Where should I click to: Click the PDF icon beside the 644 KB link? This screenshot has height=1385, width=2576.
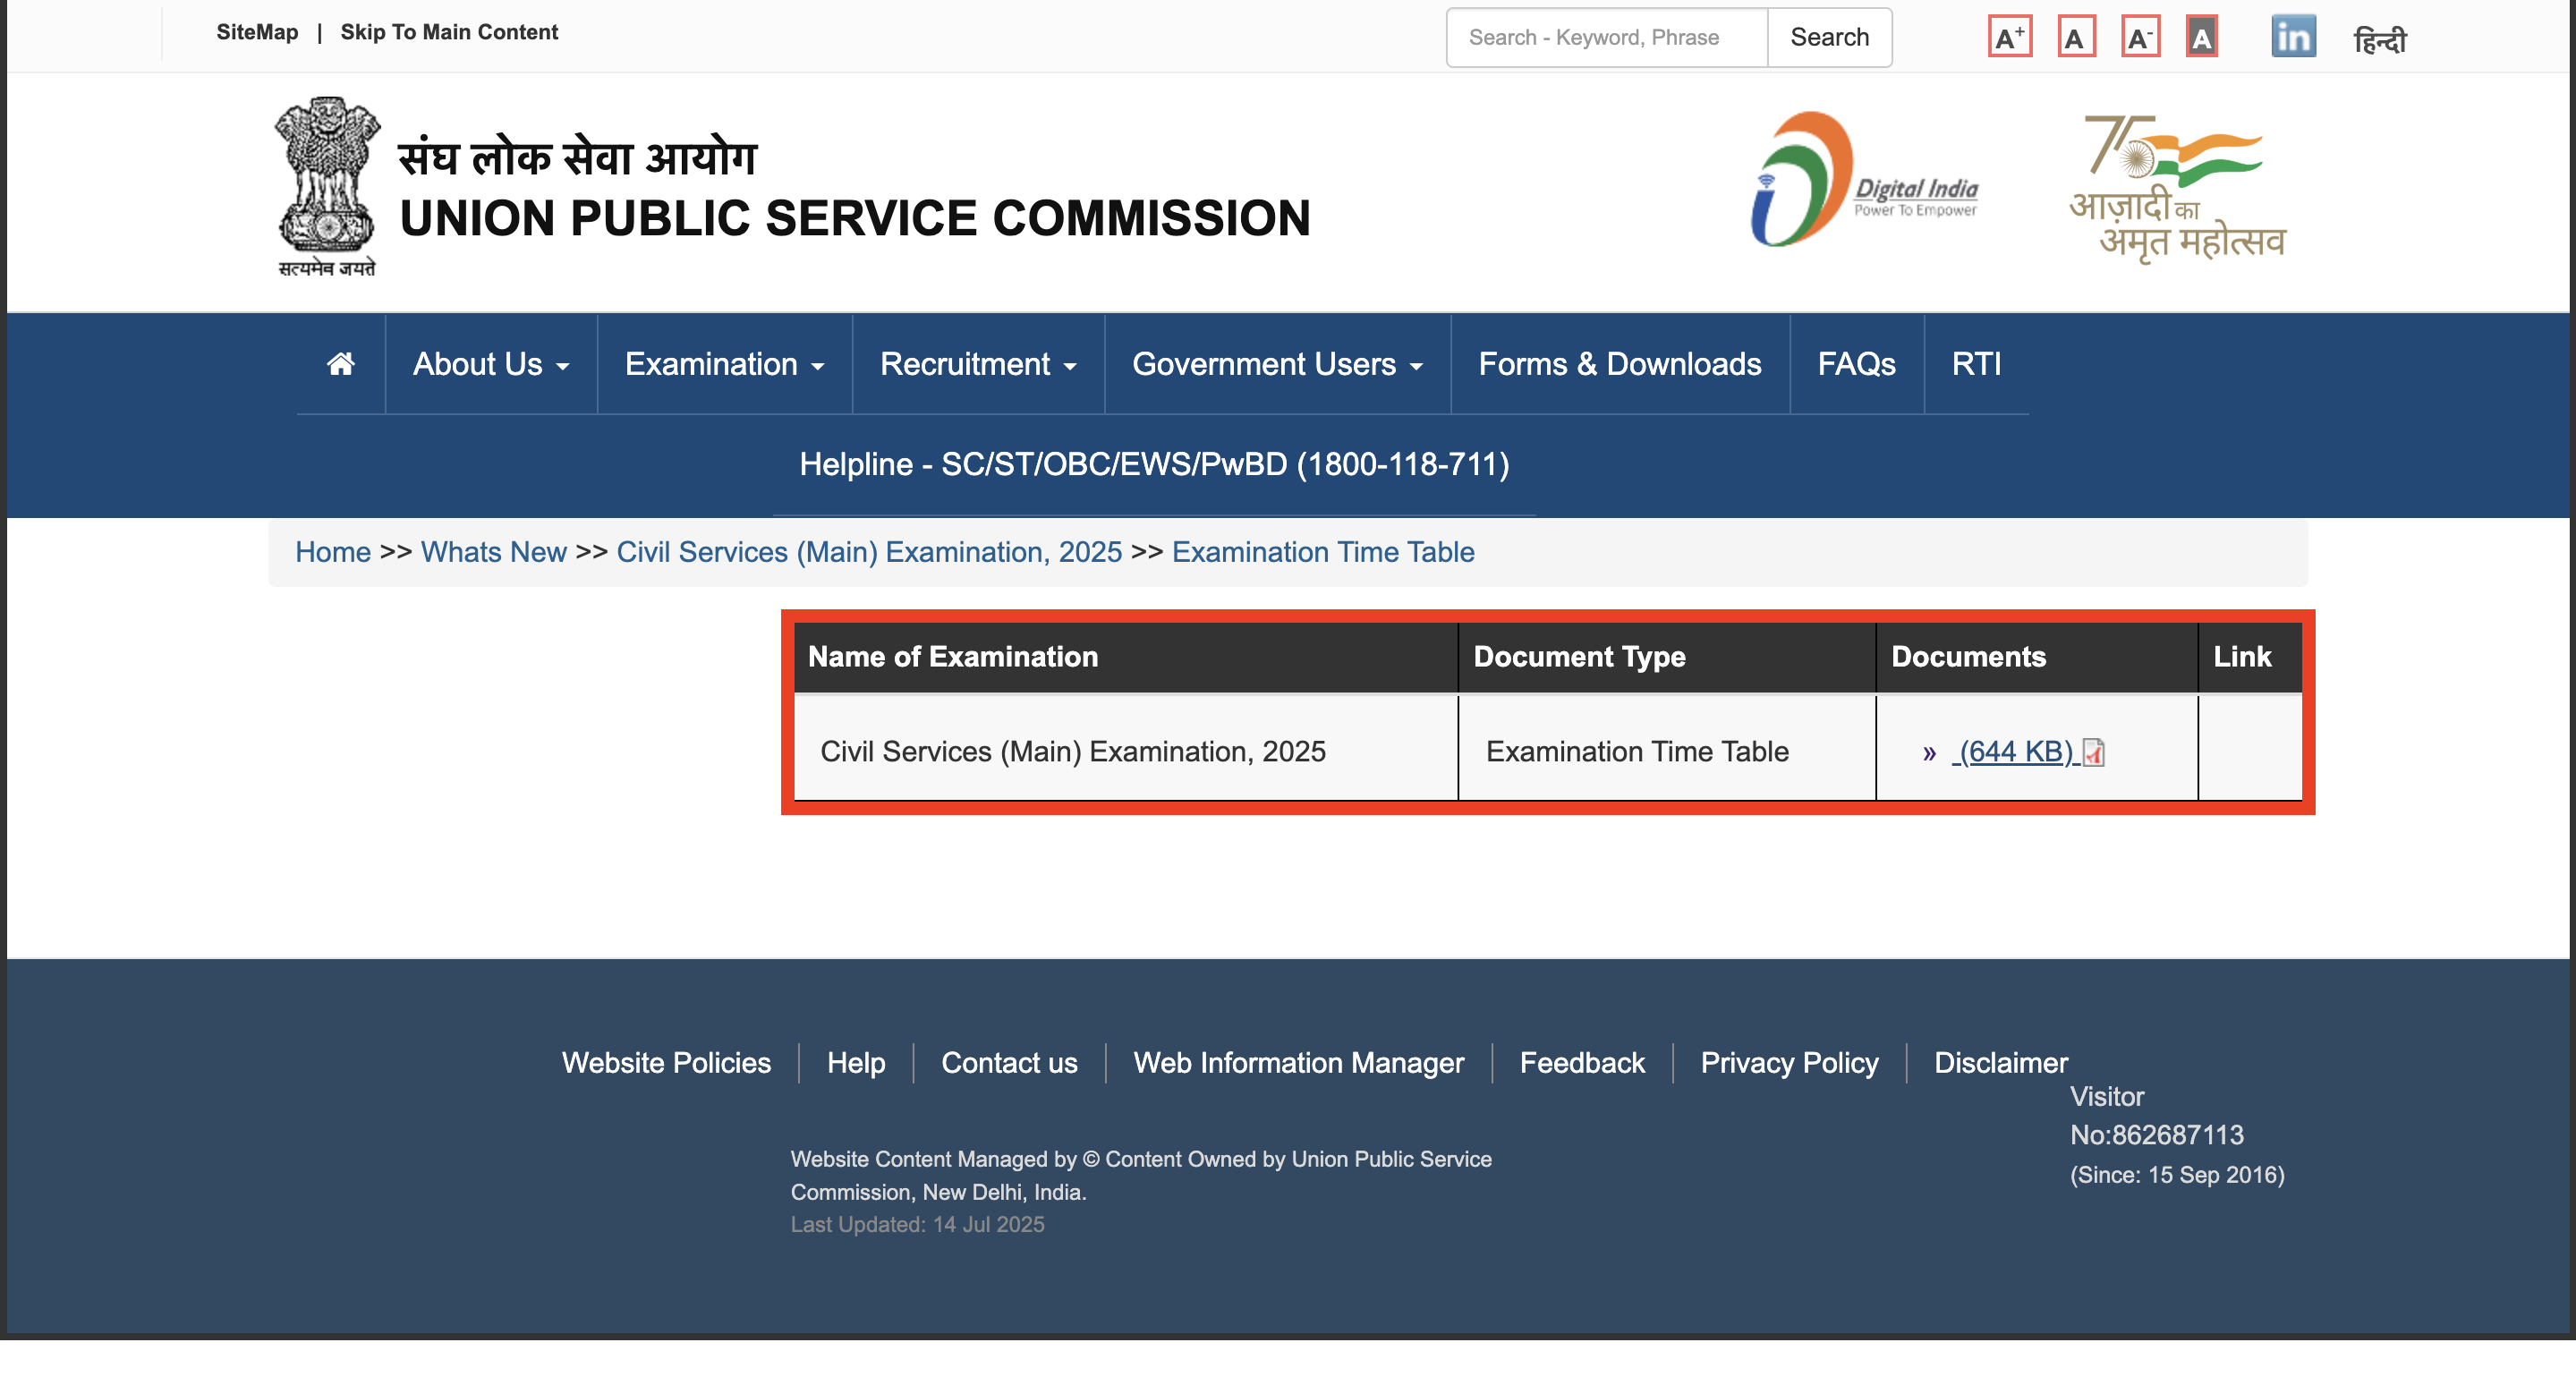click(2093, 752)
